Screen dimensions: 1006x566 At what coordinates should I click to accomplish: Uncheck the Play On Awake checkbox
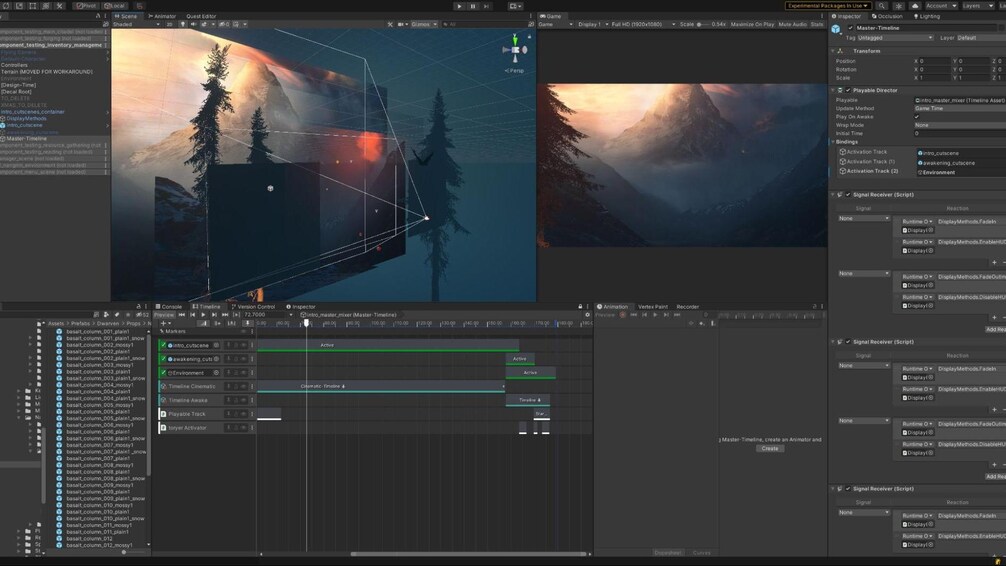pos(917,117)
